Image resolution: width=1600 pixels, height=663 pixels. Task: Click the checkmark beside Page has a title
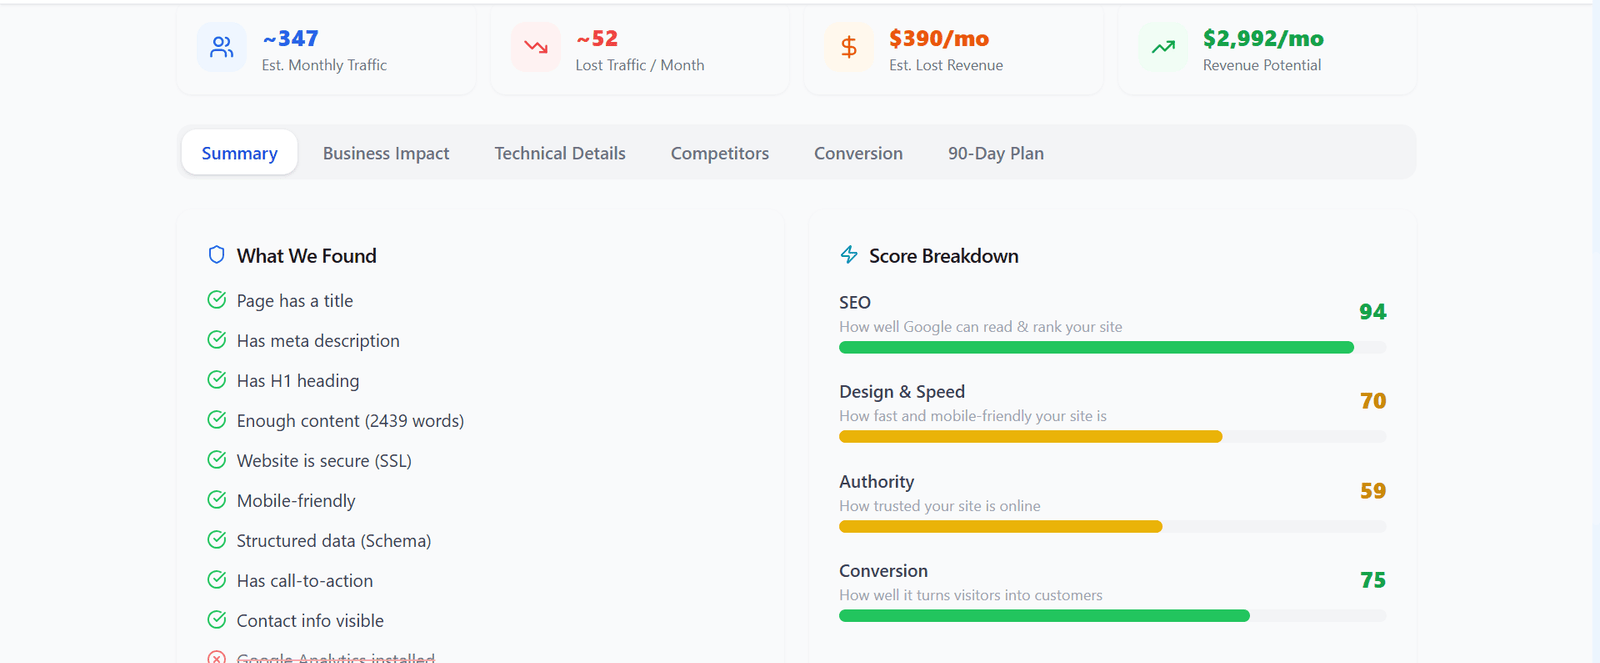tap(217, 300)
